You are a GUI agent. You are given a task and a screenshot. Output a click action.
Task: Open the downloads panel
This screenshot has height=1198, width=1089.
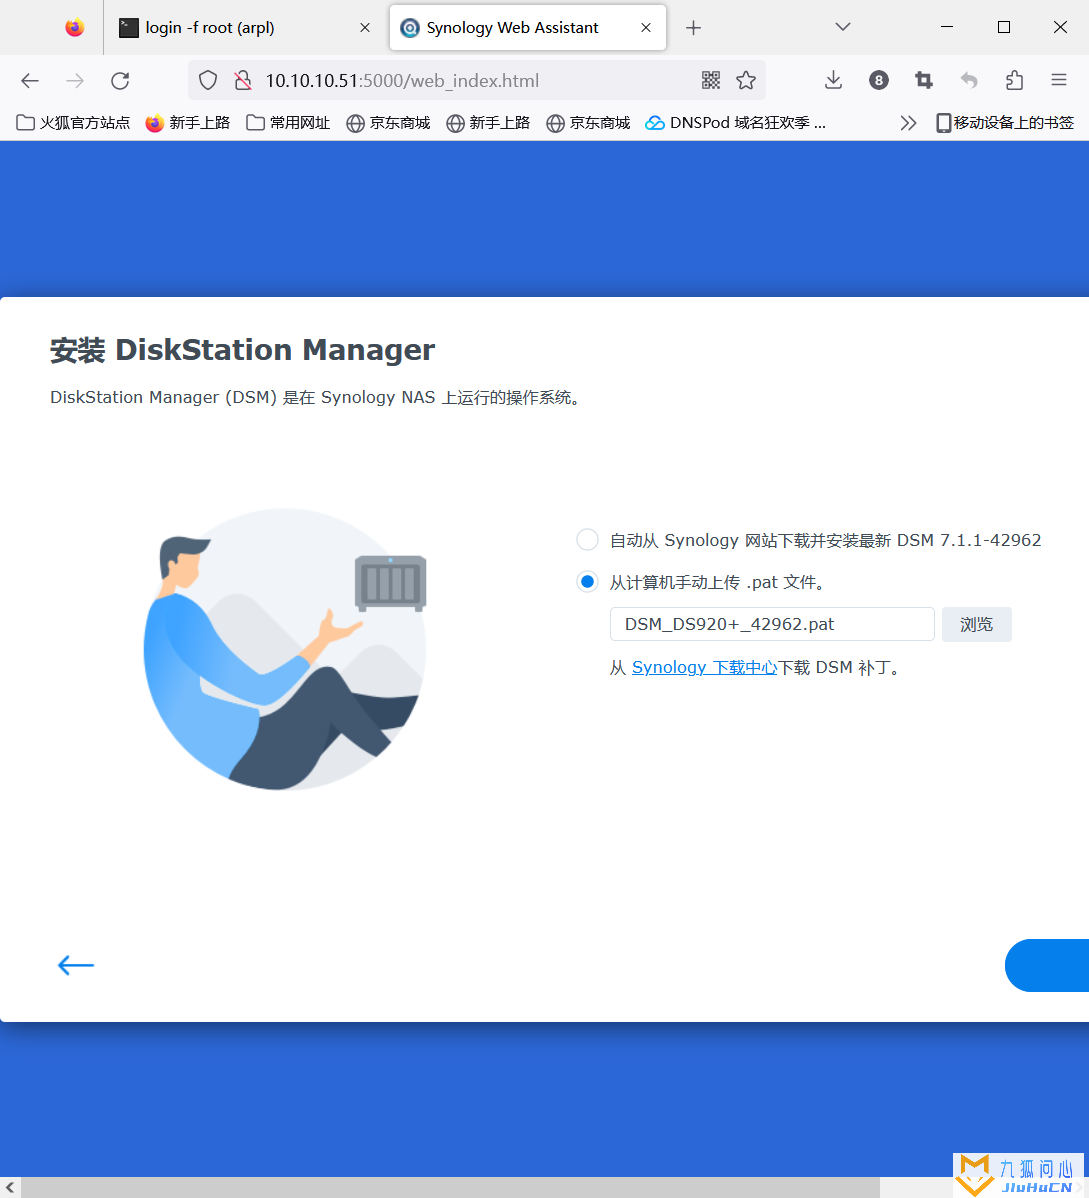(833, 80)
